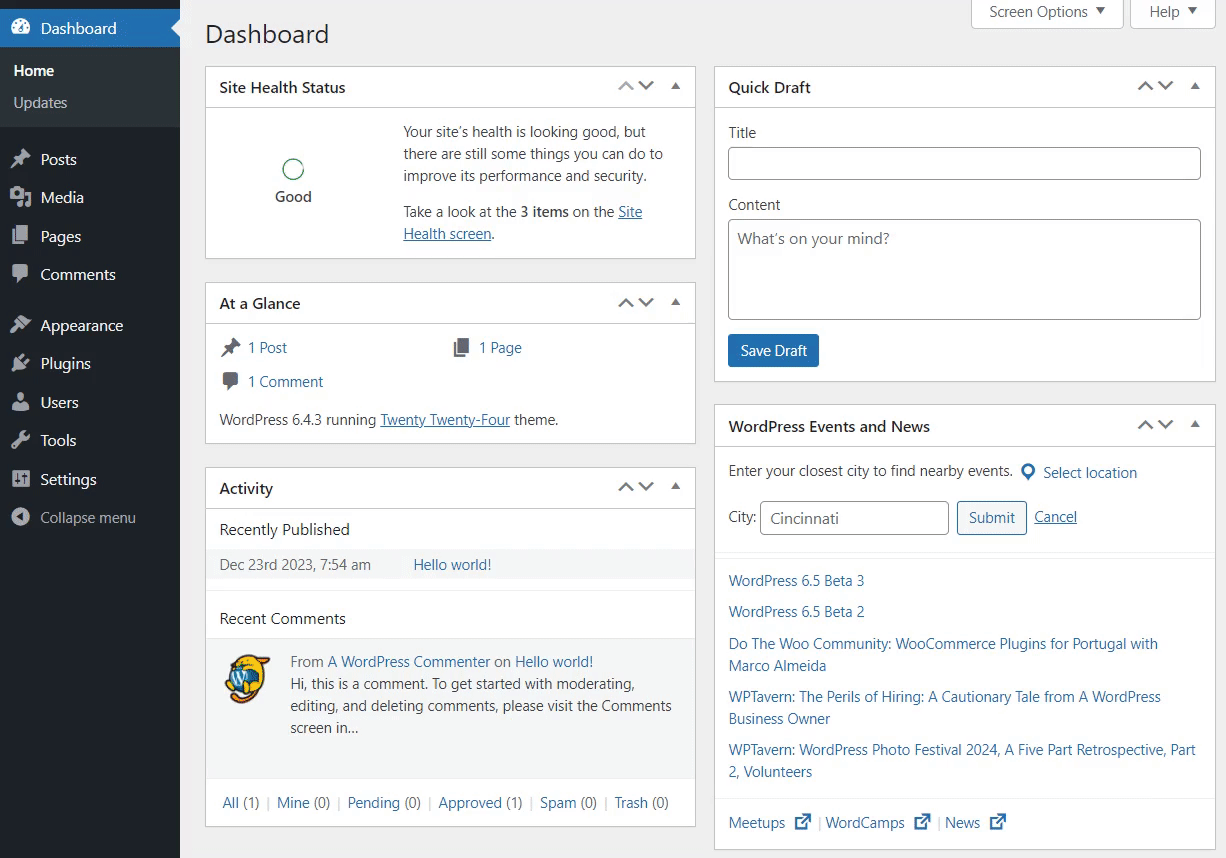This screenshot has width=1226, height=858.
Task: Move At a Glance panel up
Action: pos(626,303)
